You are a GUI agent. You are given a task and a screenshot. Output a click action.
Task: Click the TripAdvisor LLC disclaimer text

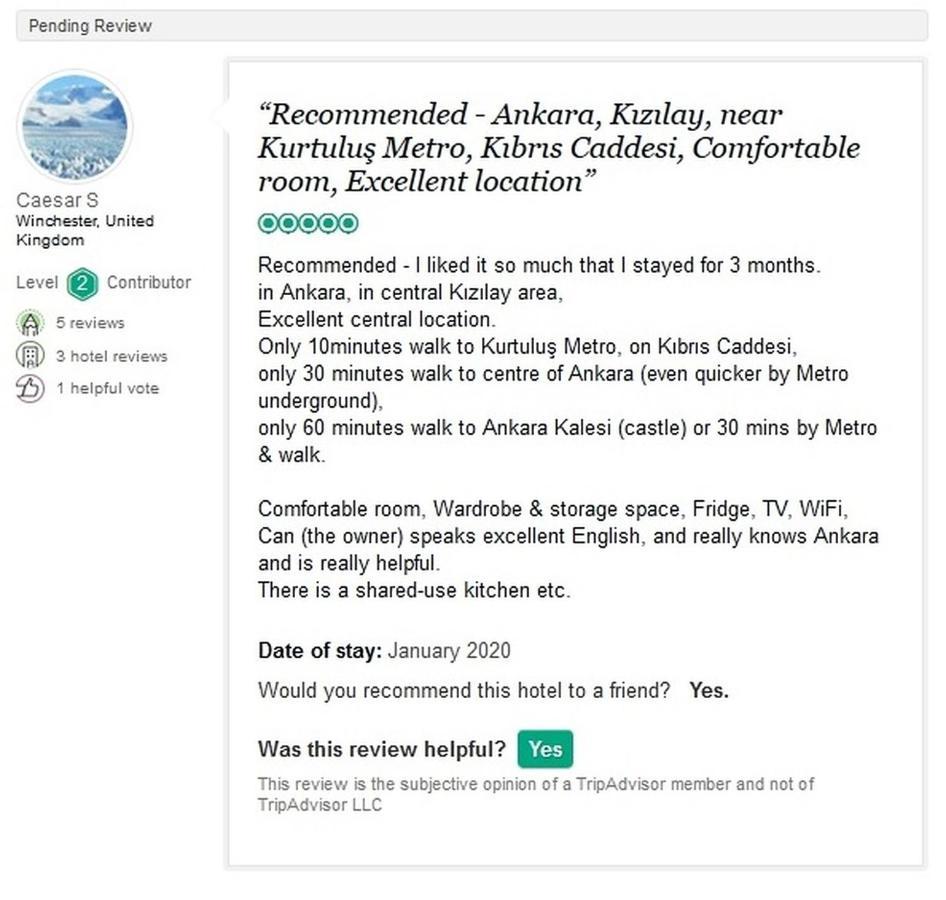click(536, 794)
